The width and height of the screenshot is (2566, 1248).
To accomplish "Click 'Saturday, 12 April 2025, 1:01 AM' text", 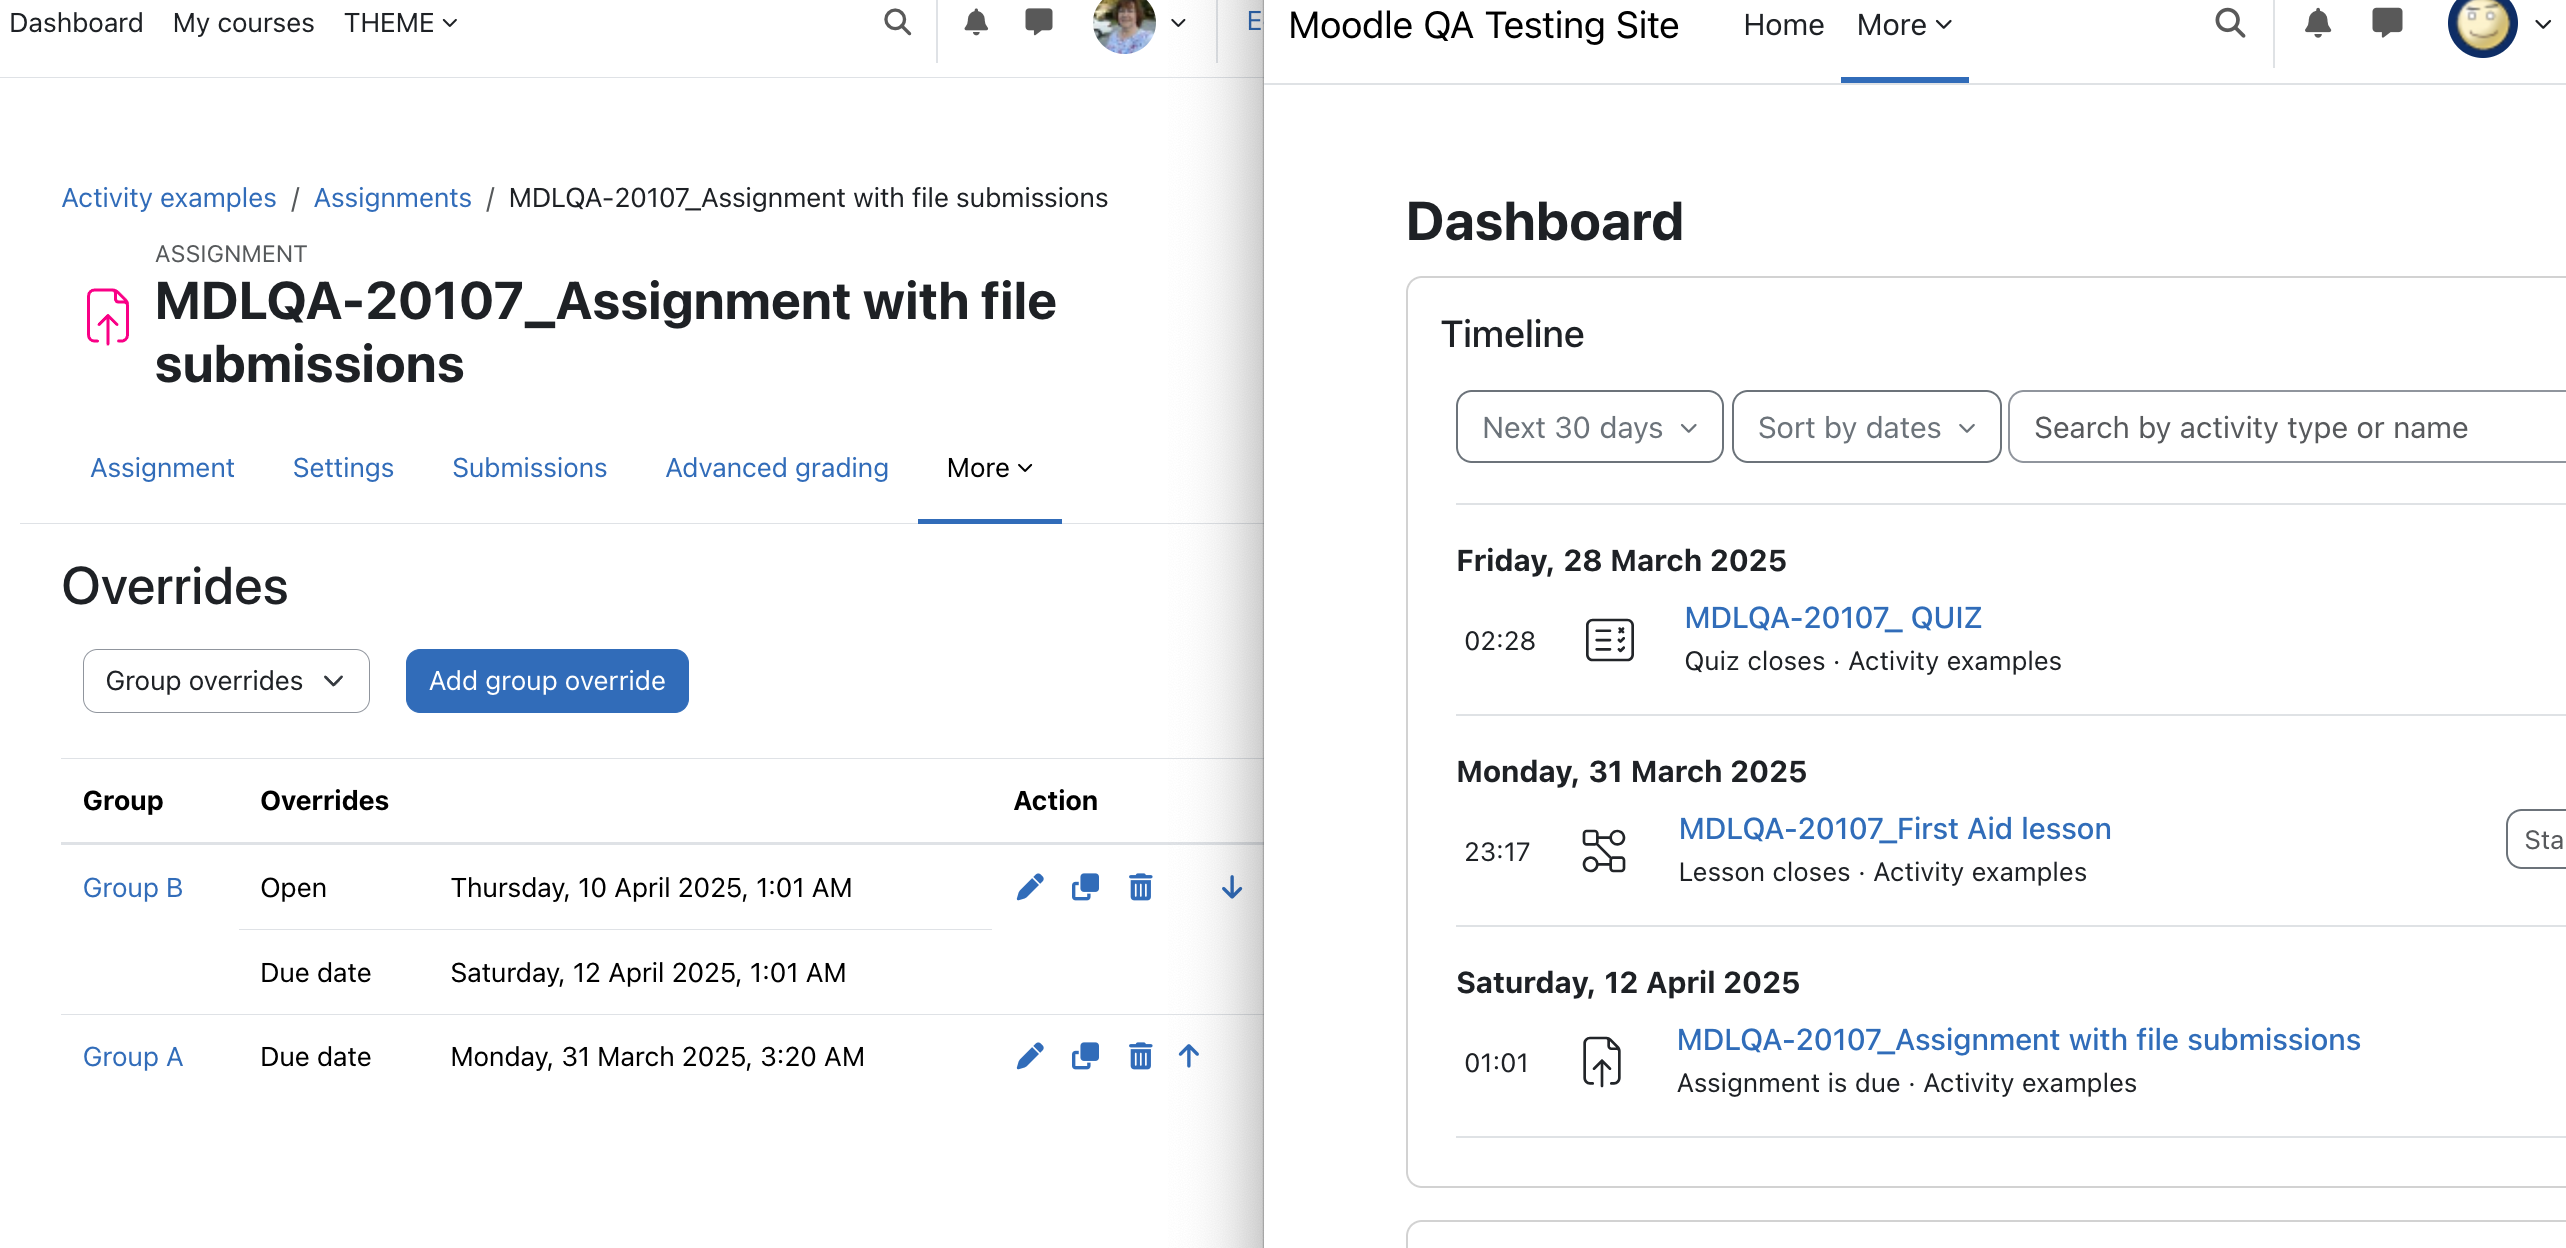I will [x=648, y=973].
